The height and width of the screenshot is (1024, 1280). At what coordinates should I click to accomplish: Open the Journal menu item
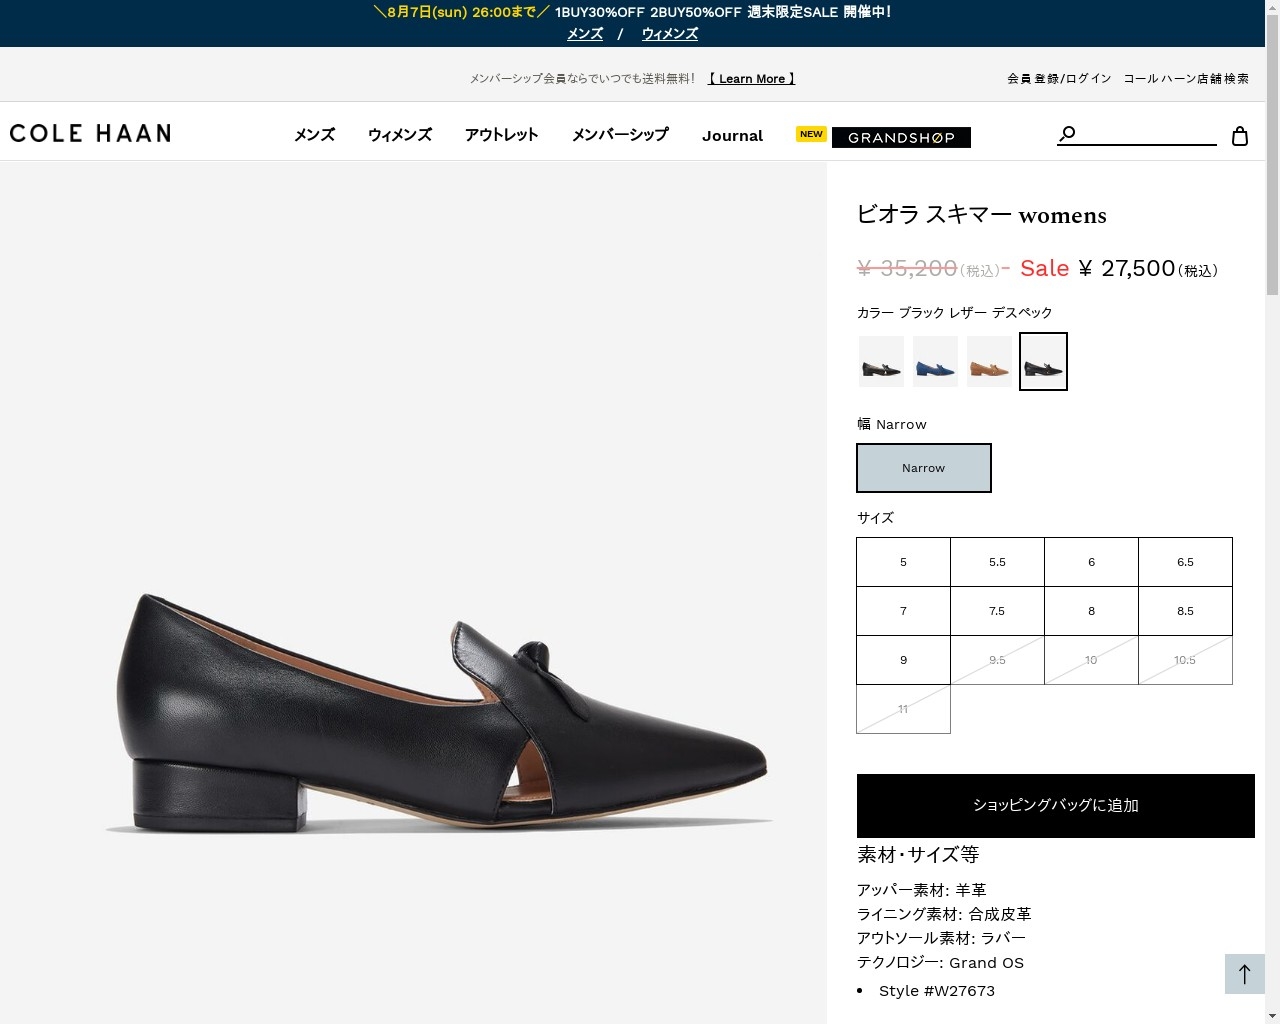tap(732, 136)
